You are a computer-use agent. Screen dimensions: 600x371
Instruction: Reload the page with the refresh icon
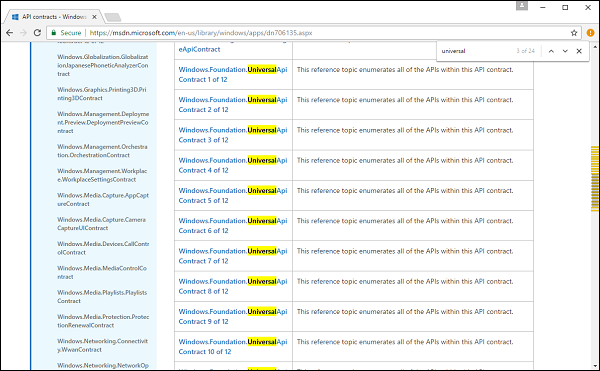(x=37, y=33)
